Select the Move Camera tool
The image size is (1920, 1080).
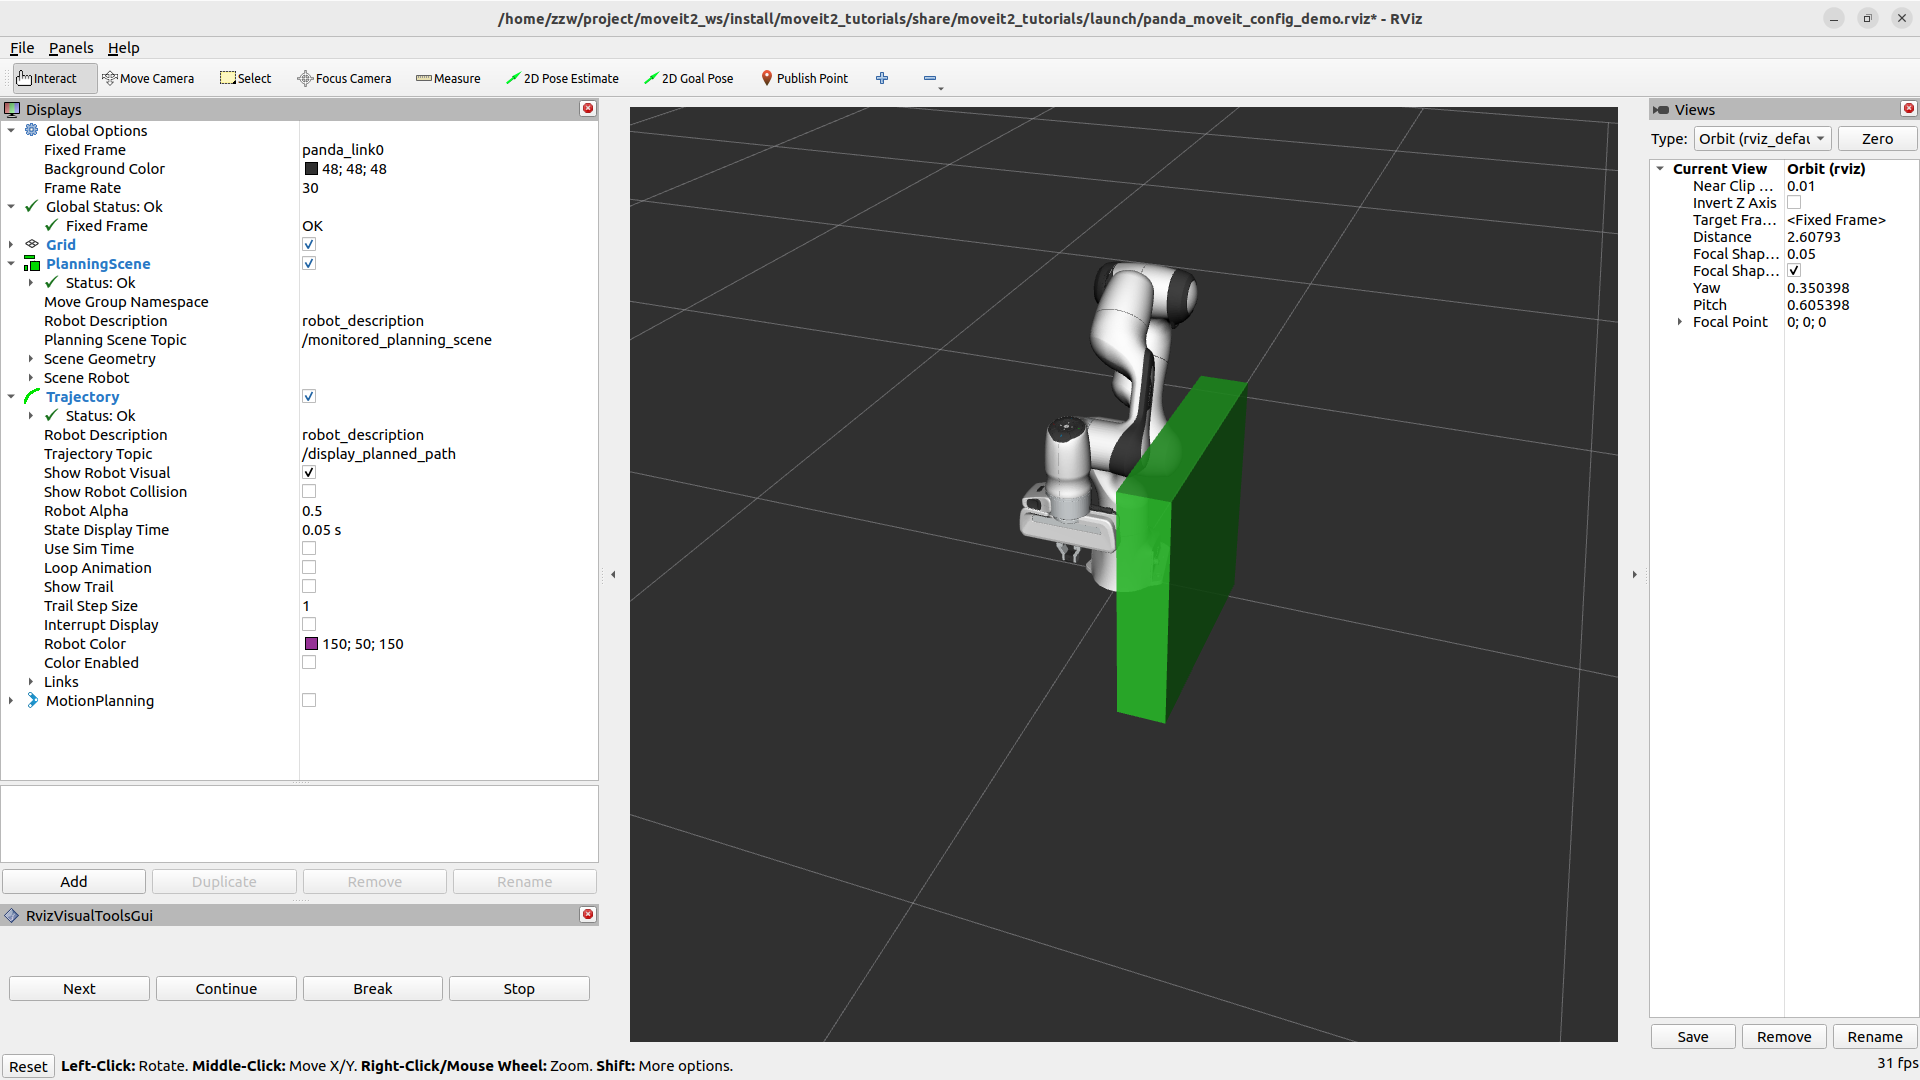point(148,78)
